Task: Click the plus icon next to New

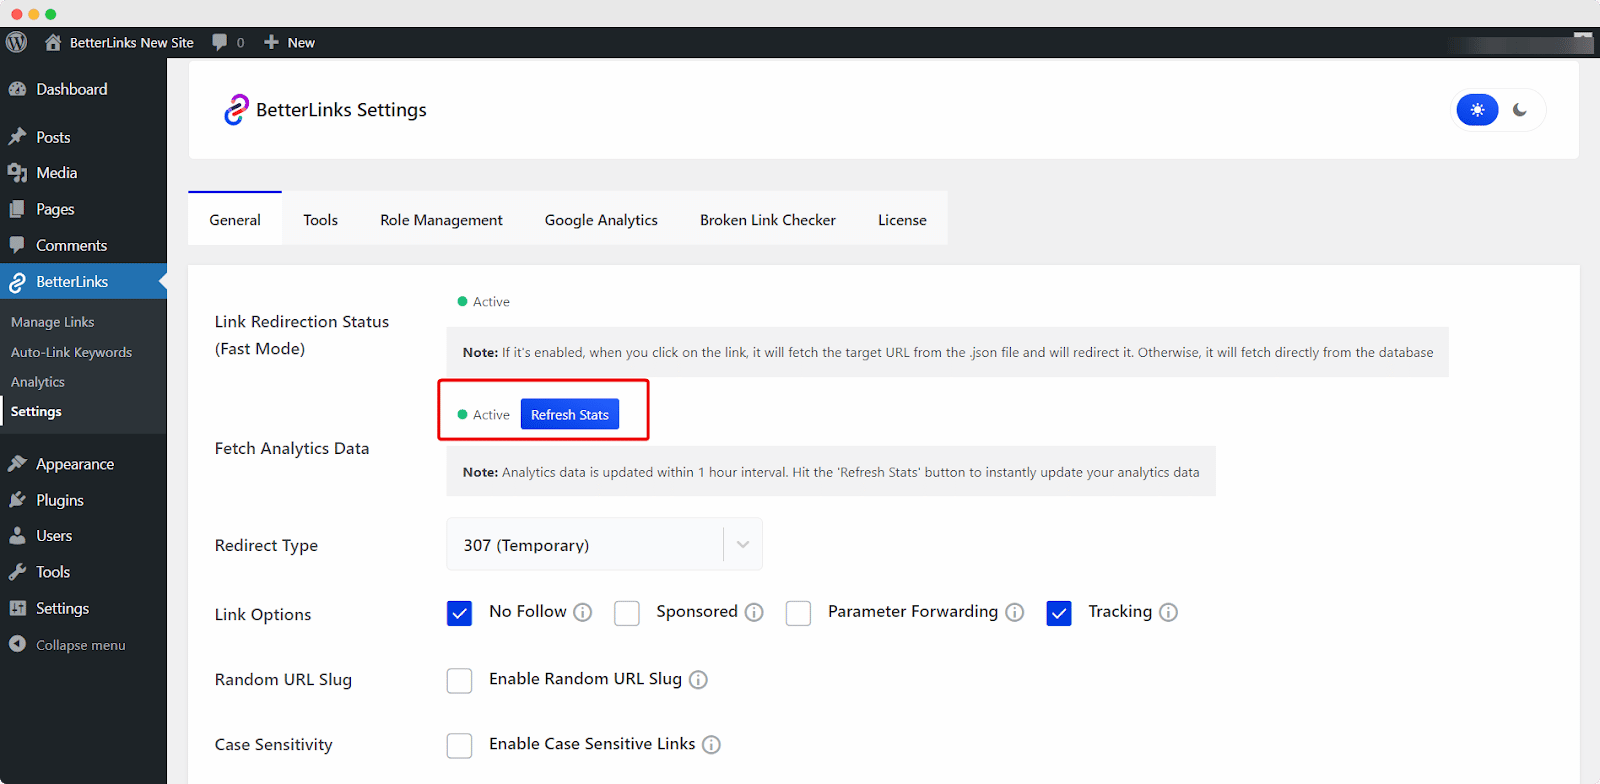Action: (x=271, y=42)
